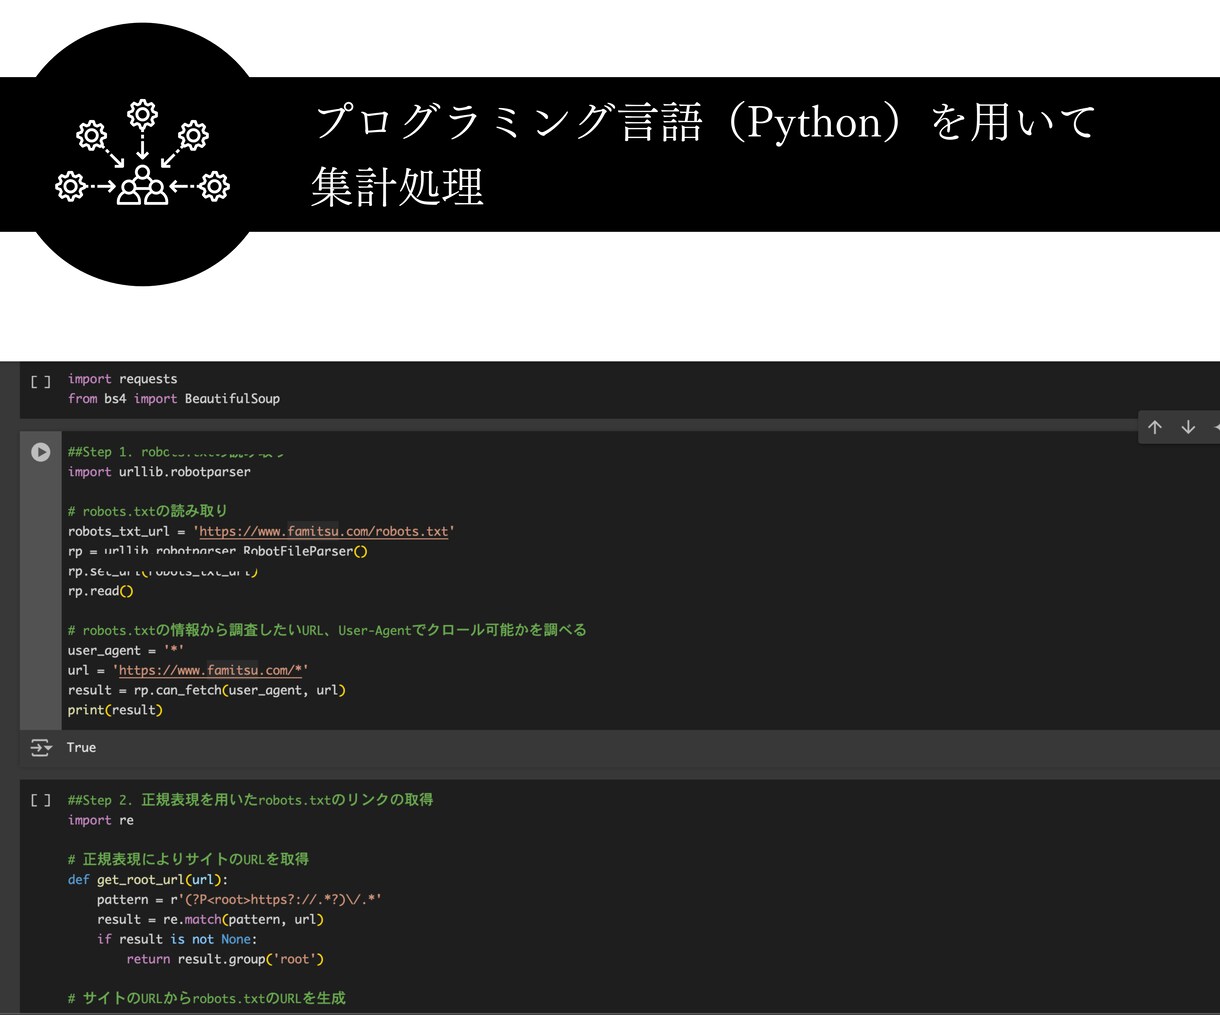Click the 'True' output text
The image size is (1220, 1015).
pos(81,747)
